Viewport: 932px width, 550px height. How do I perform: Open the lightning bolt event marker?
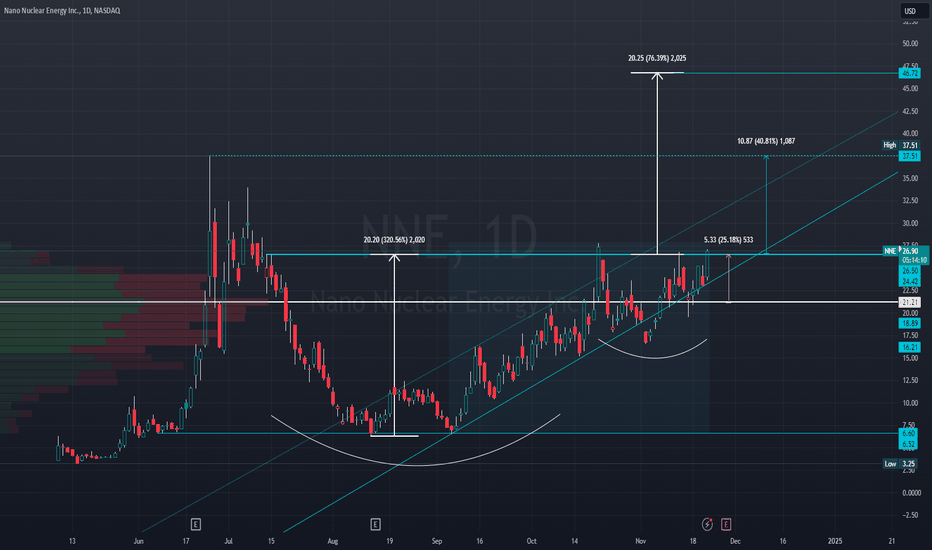(707, 524)
